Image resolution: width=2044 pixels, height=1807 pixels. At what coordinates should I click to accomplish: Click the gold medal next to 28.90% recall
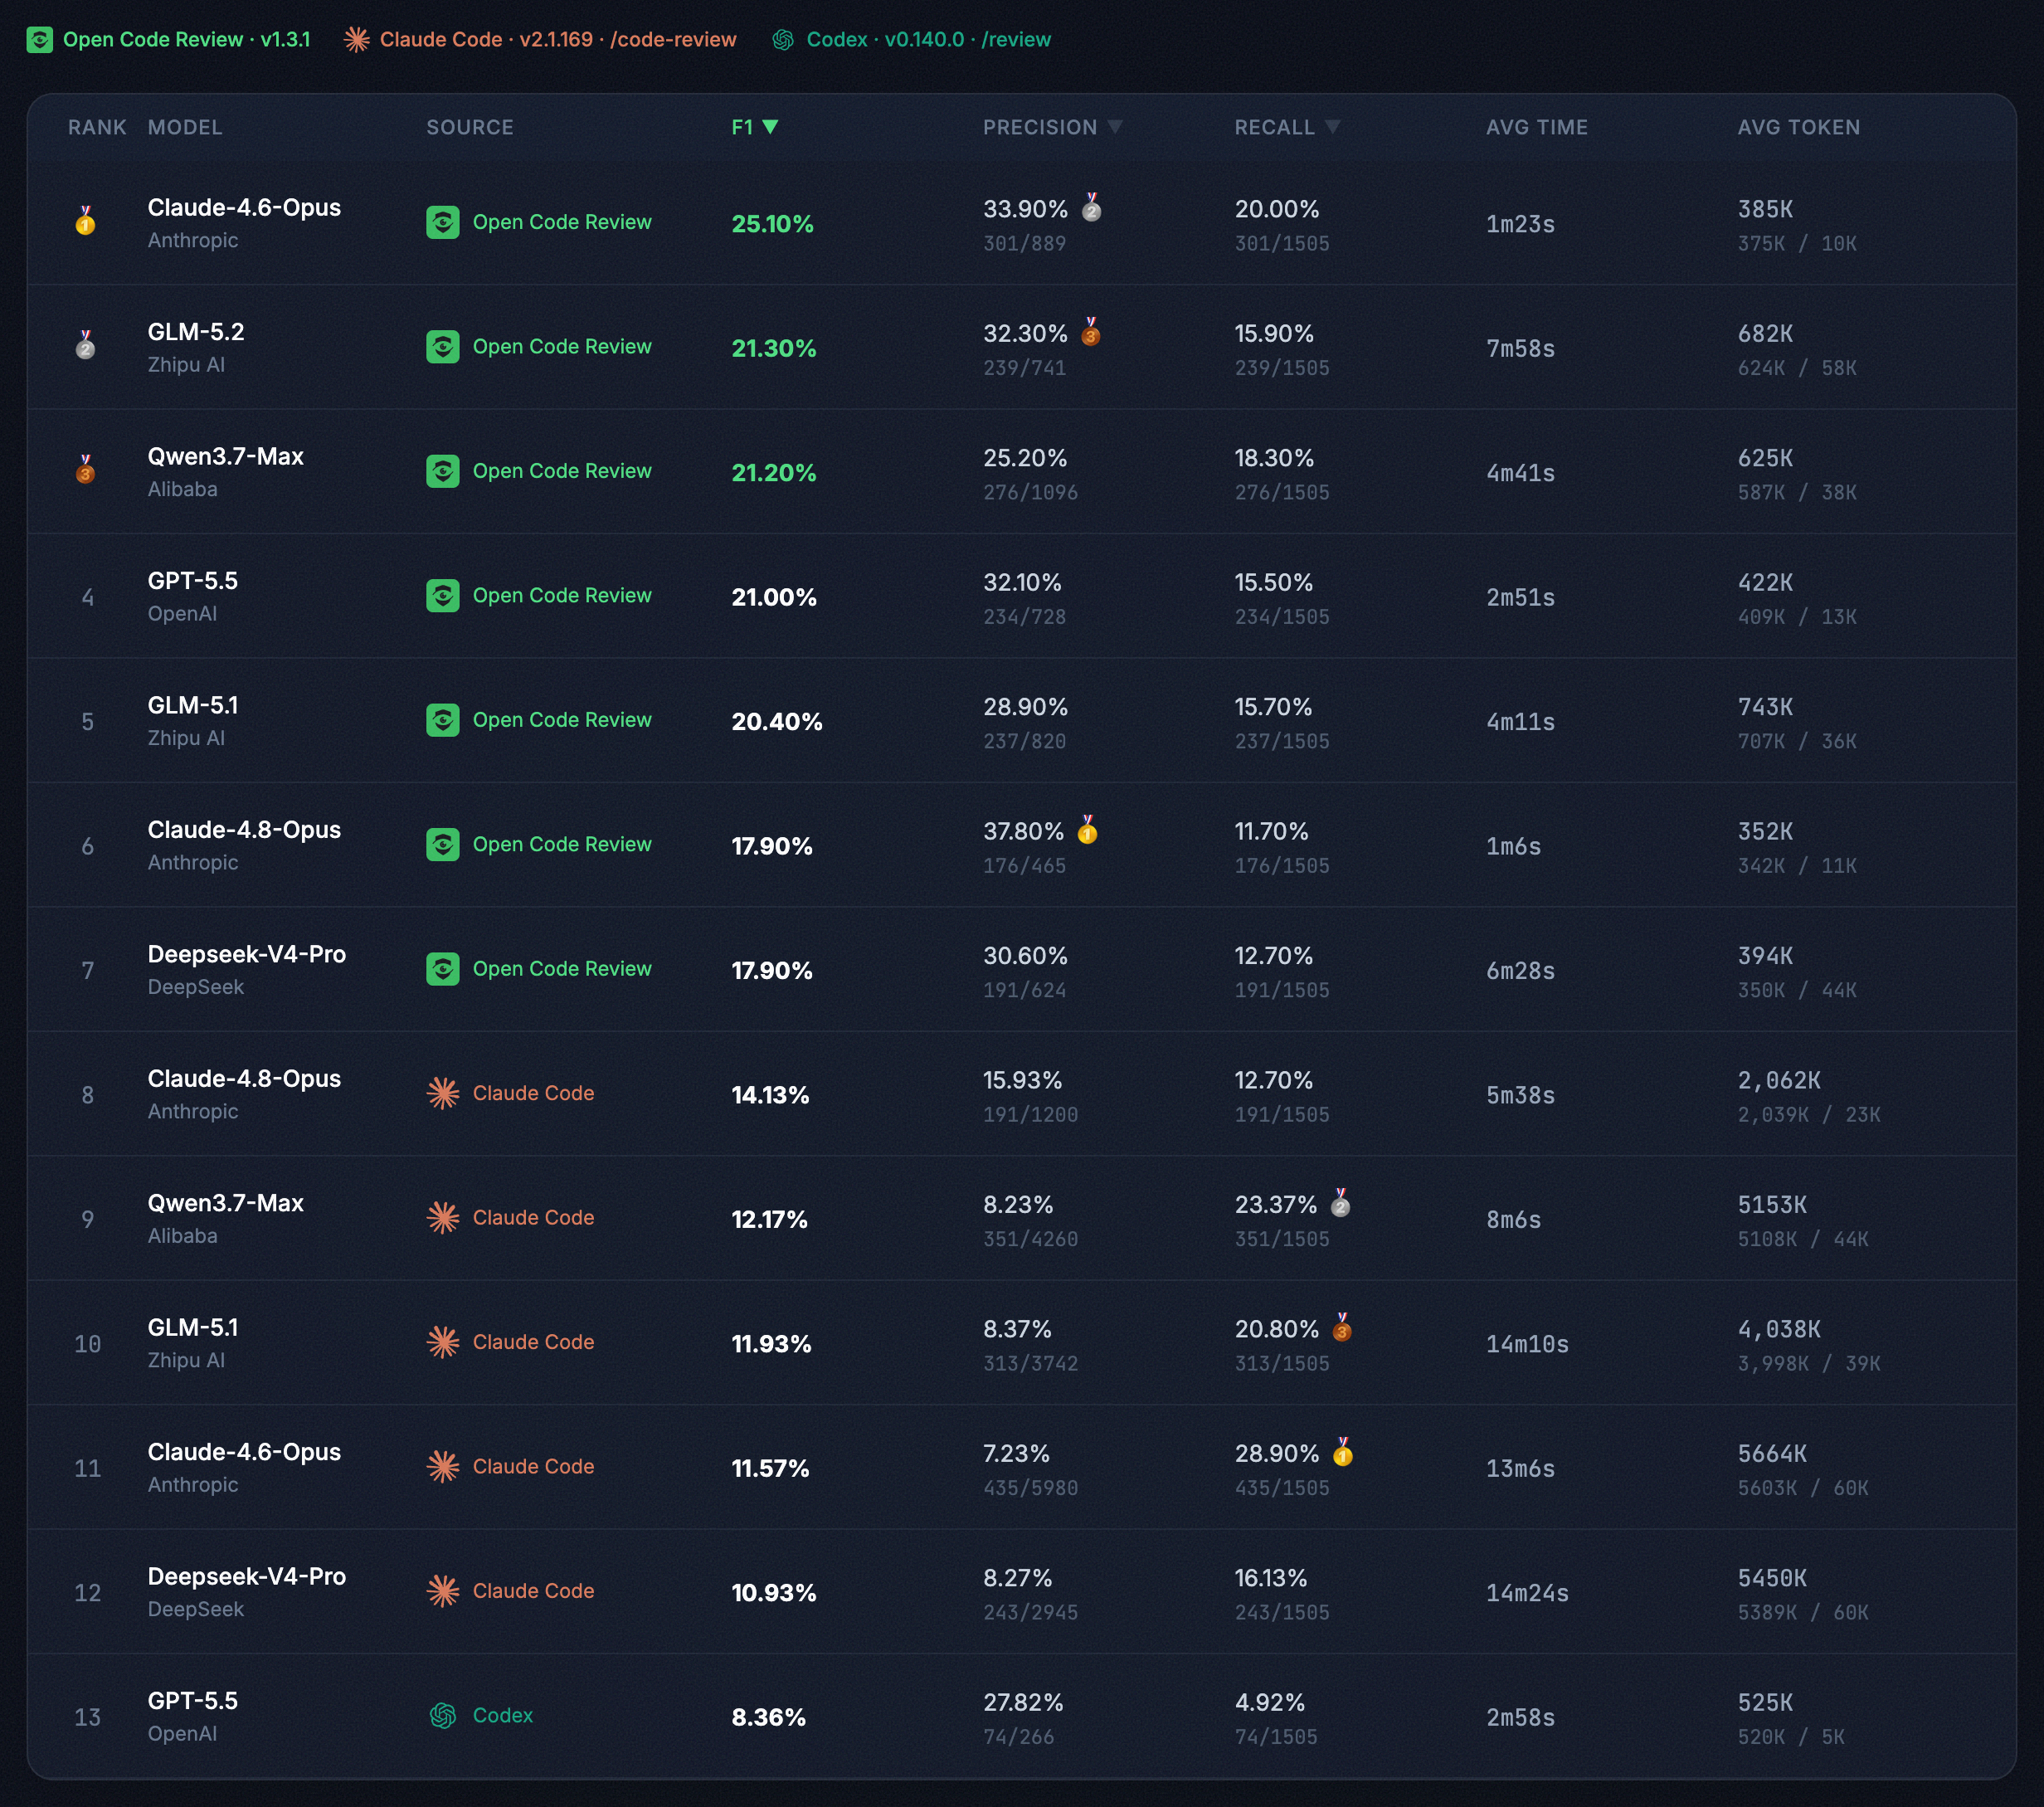[1343, 1452]
